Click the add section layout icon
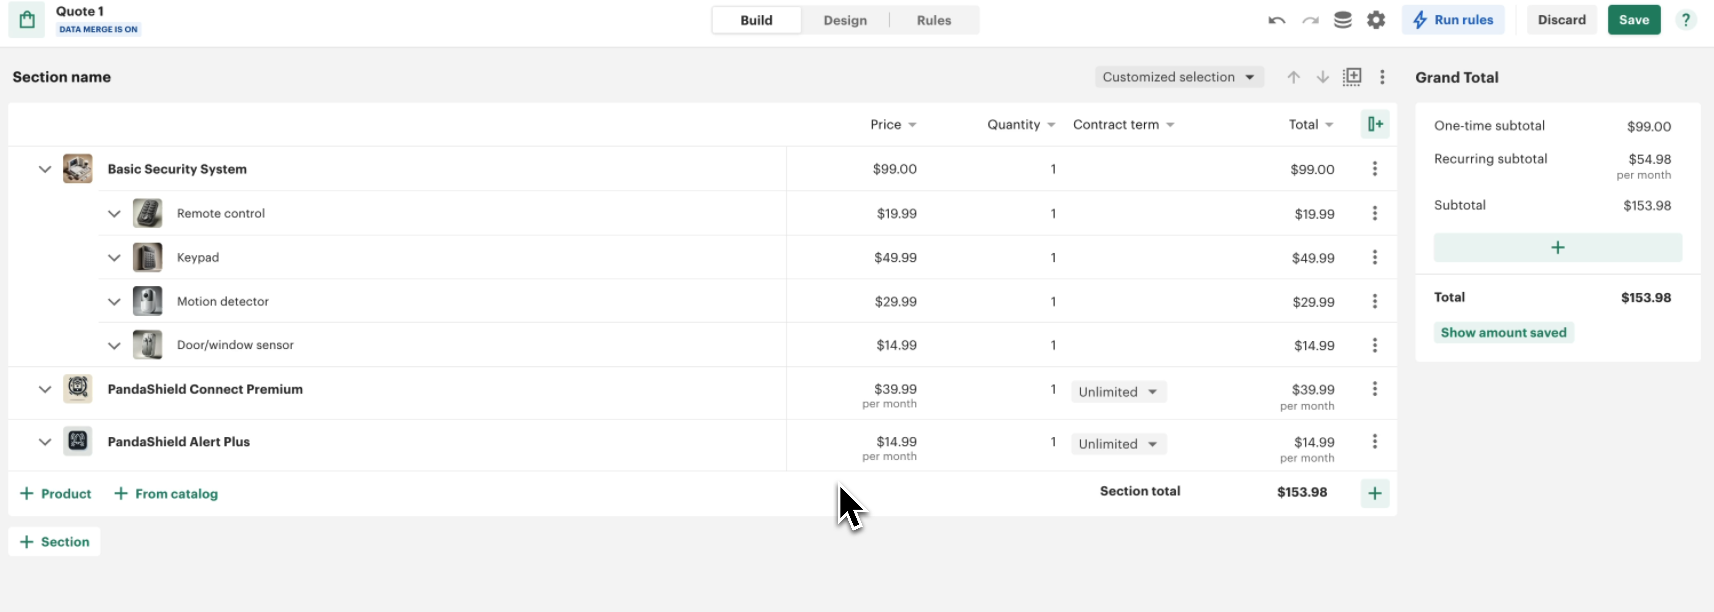Viewport: 1714px width, 612px height. (1352, 77)
